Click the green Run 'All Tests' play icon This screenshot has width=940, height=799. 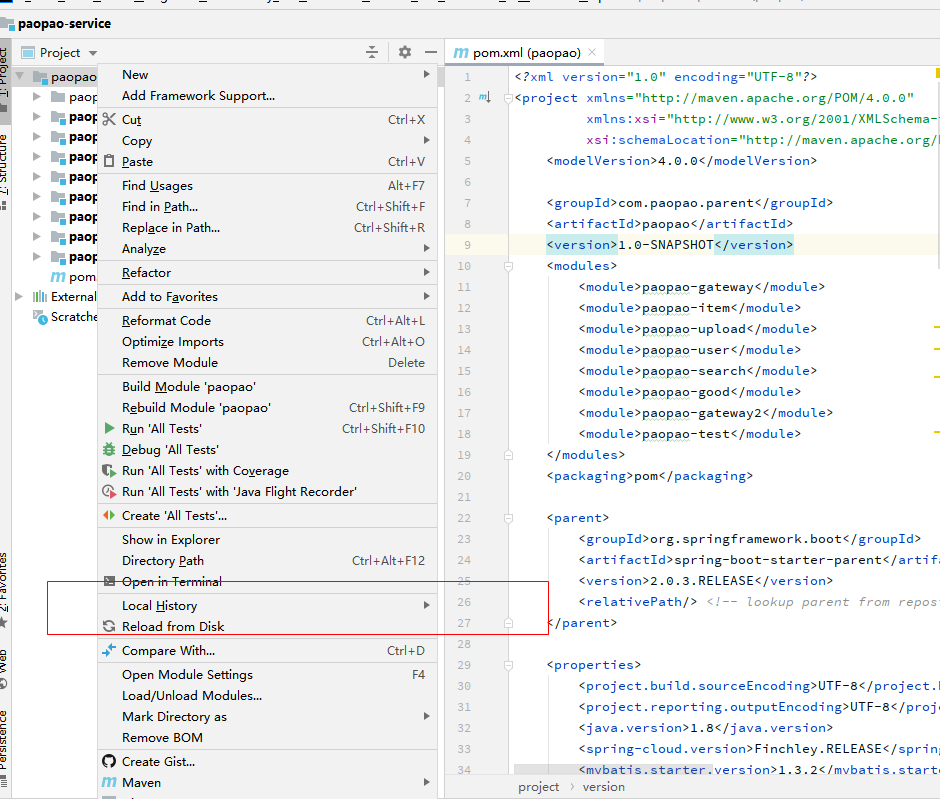[x=109, y=429]
